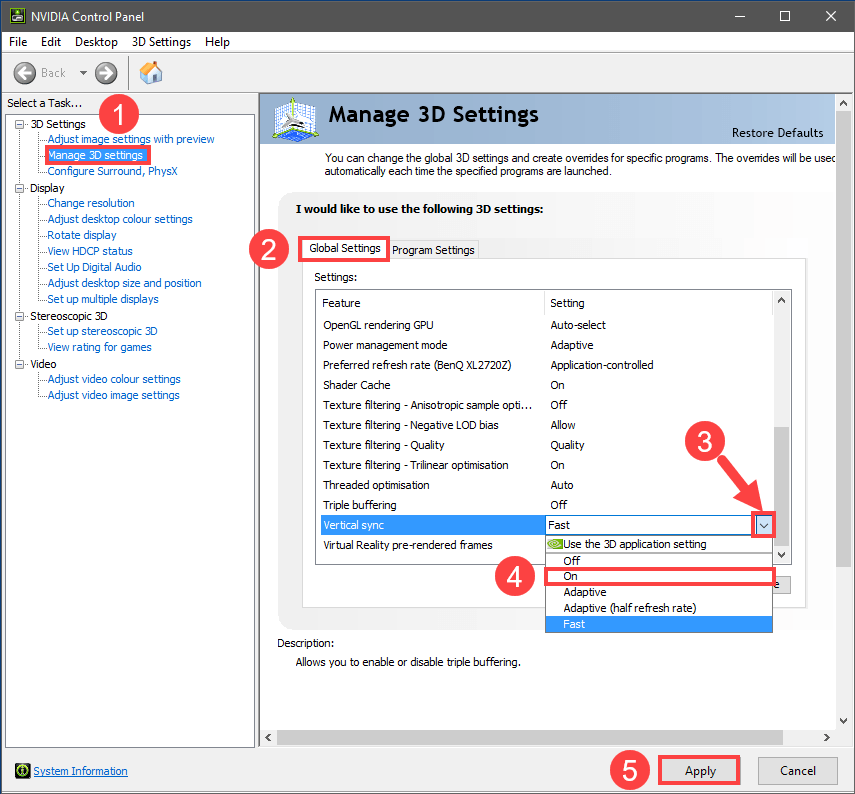Screen dimensions: 855x794
Task: Choose Off in Vertical sync list
Action: click(659, 561)
